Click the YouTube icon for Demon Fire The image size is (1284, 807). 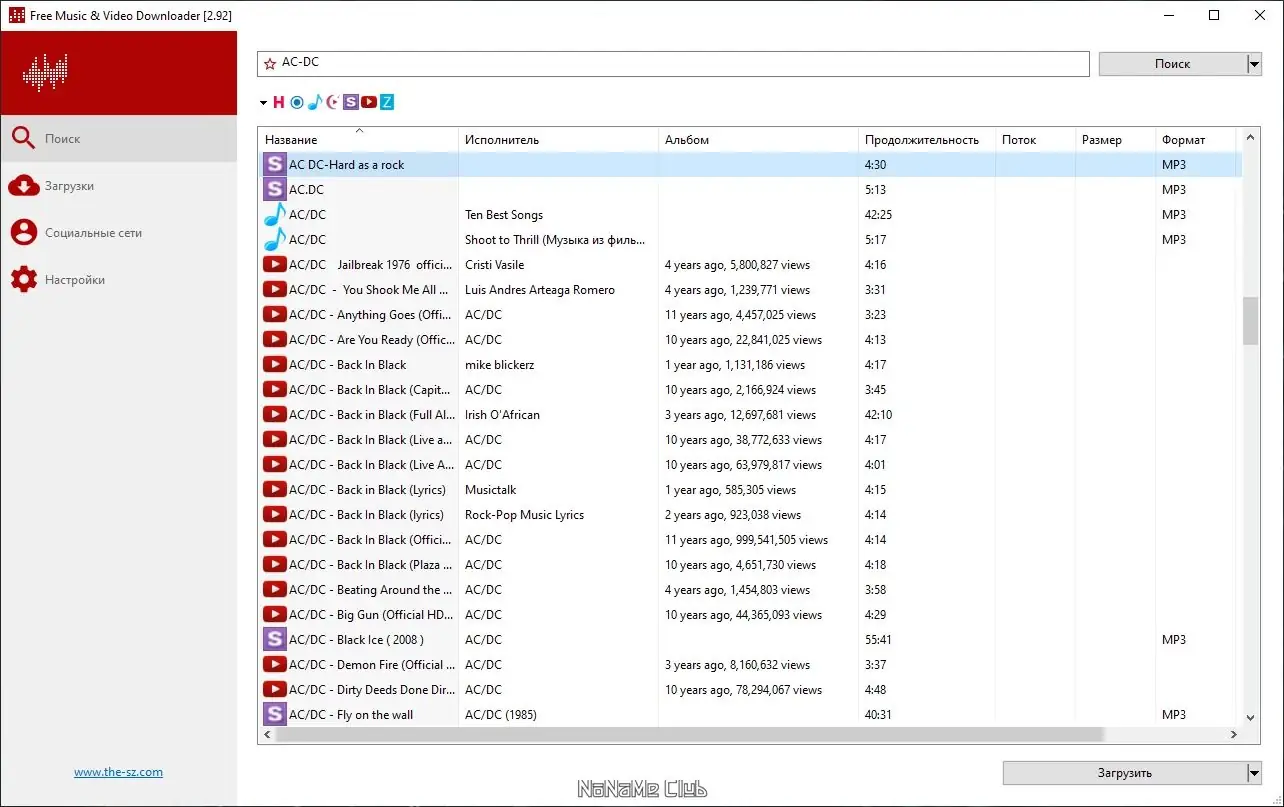[x=274, y=664]
